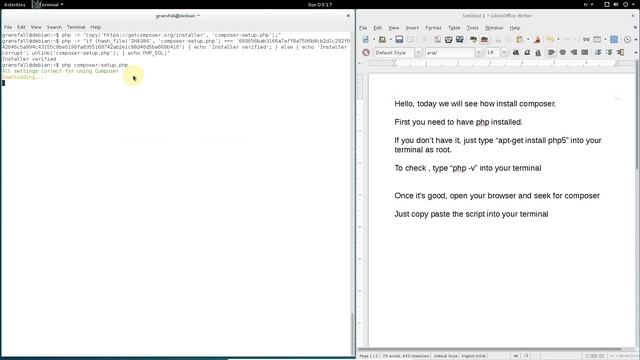The width and height of the screenshot is (640, 360).
Task: Expand the Undo history dropdown arrow
Action: (x=558, y=40)
